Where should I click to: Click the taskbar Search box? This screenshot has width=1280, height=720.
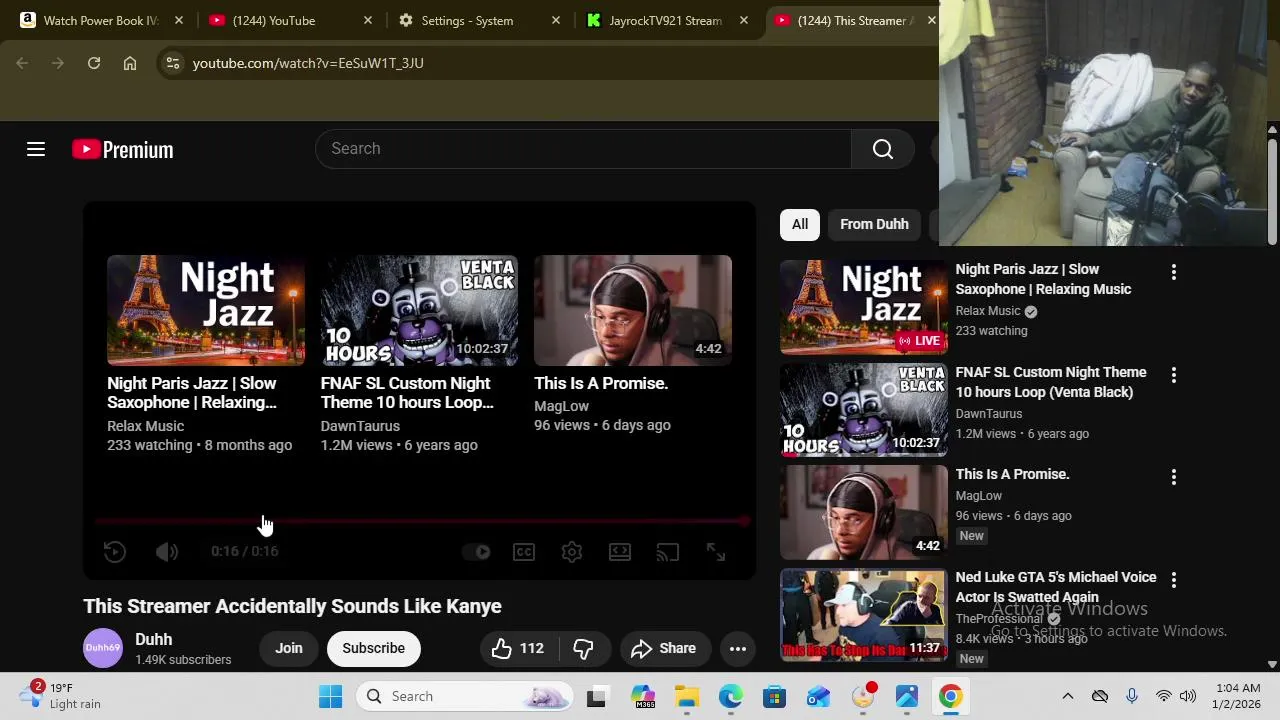pos(464,696)
